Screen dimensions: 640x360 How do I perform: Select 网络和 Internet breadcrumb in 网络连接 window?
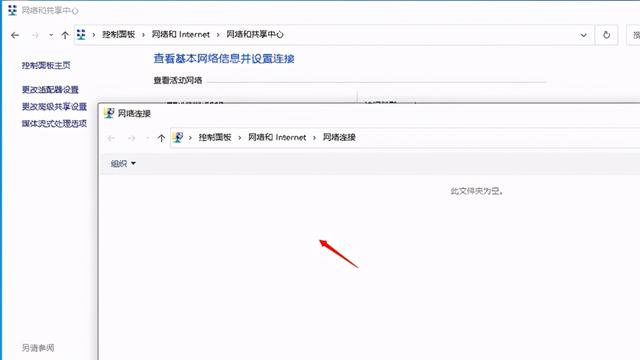pos(277,138)
